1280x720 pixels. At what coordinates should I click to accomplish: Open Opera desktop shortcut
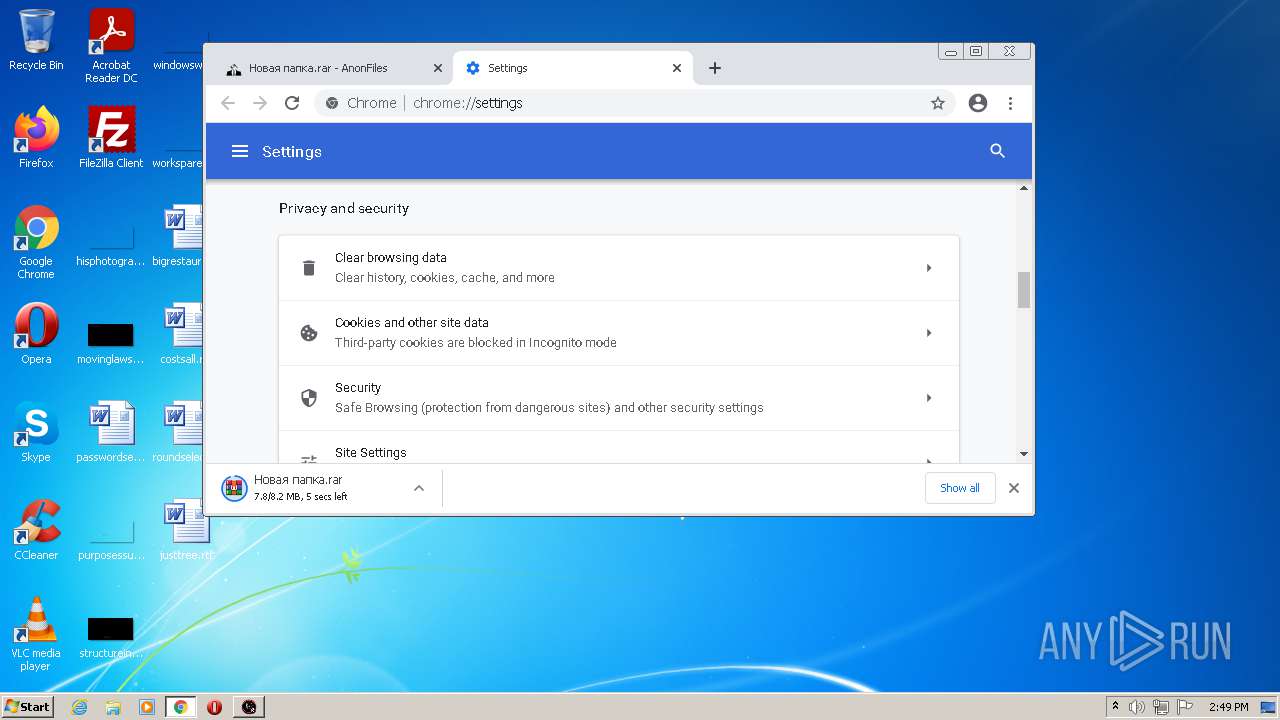click(36, 334)
